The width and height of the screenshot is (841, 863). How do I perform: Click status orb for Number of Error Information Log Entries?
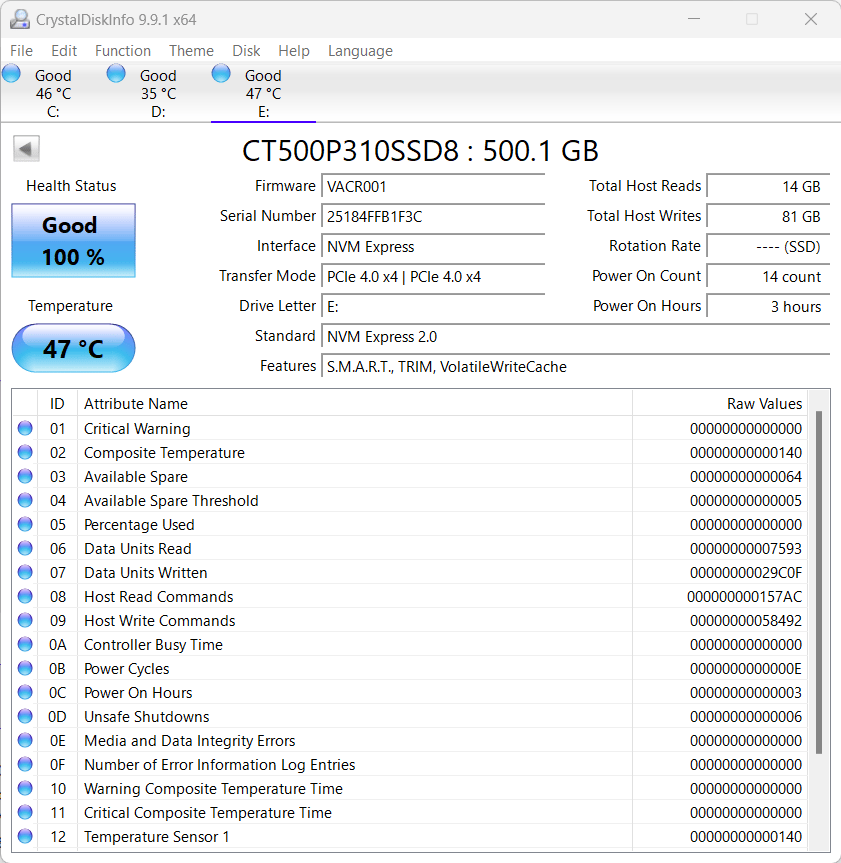pos(25,764)
